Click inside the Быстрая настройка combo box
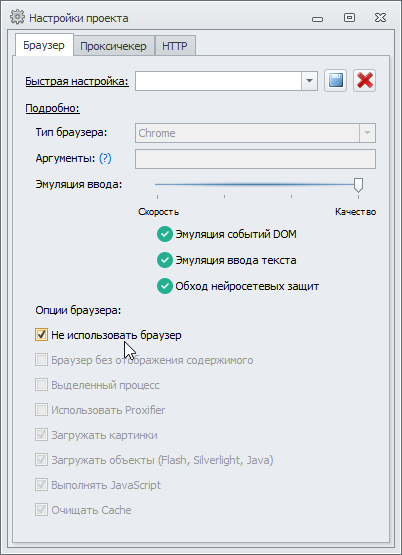The width and height of the screenshot is (402, 555). 218,81
